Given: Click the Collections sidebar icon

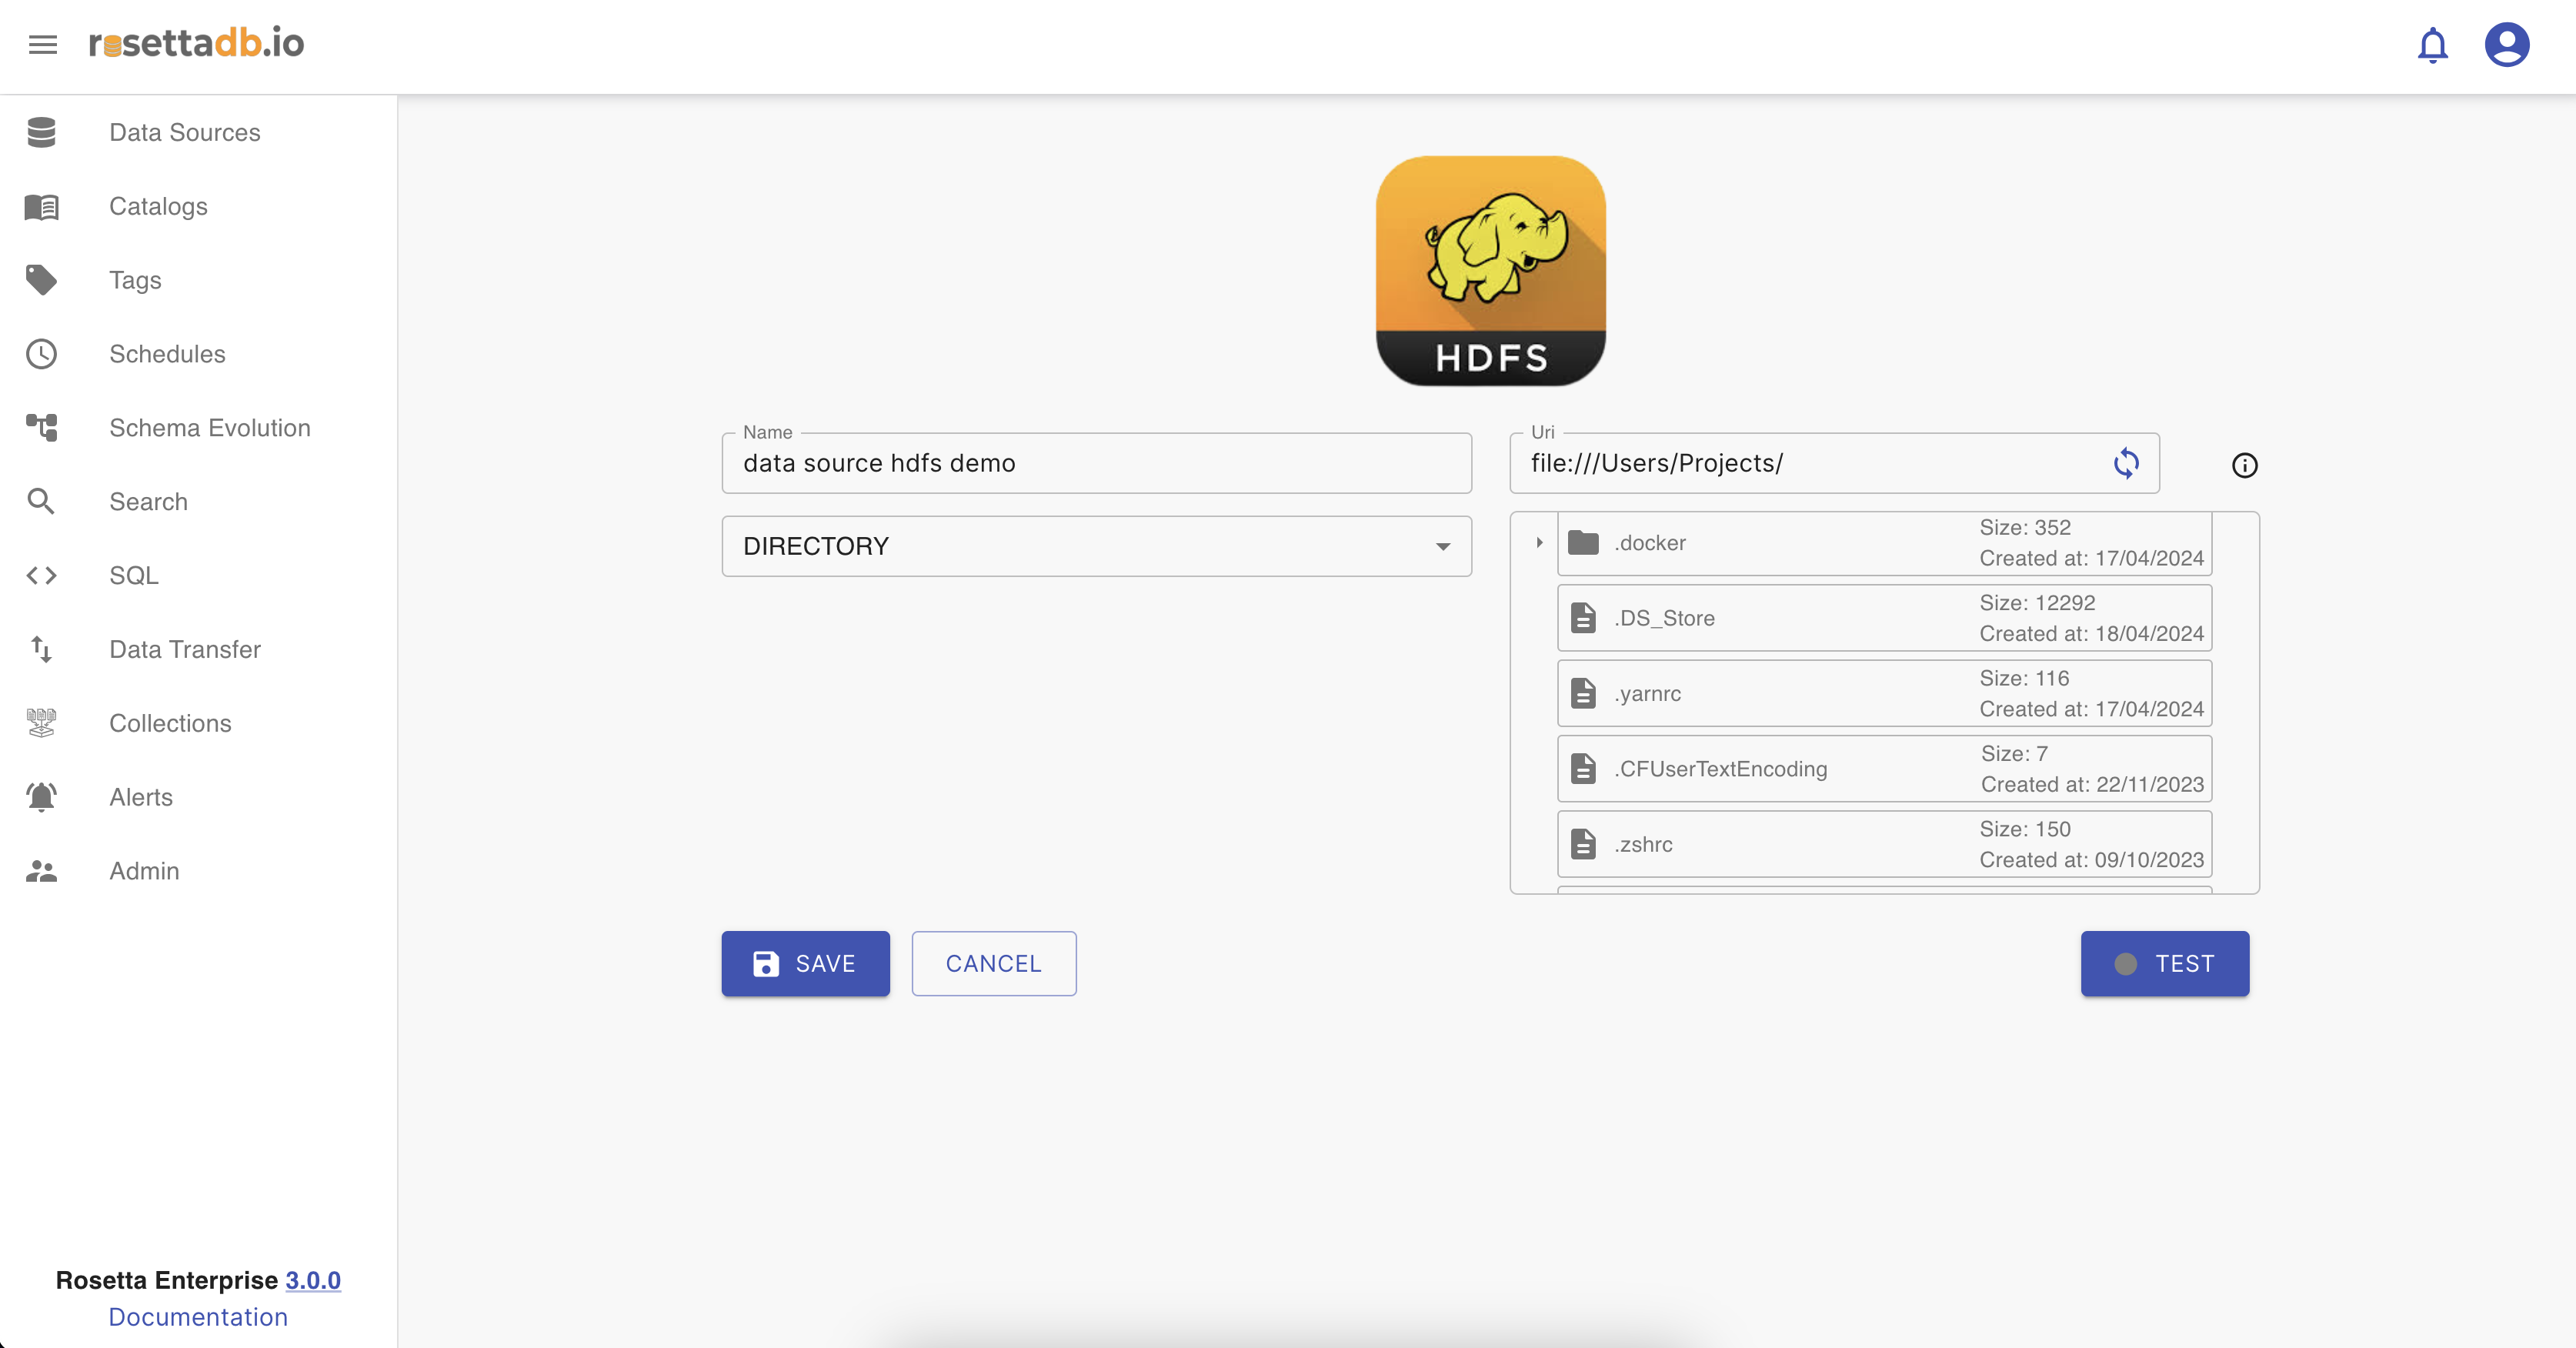Looking at the screenshot, I should click(42, 723).
